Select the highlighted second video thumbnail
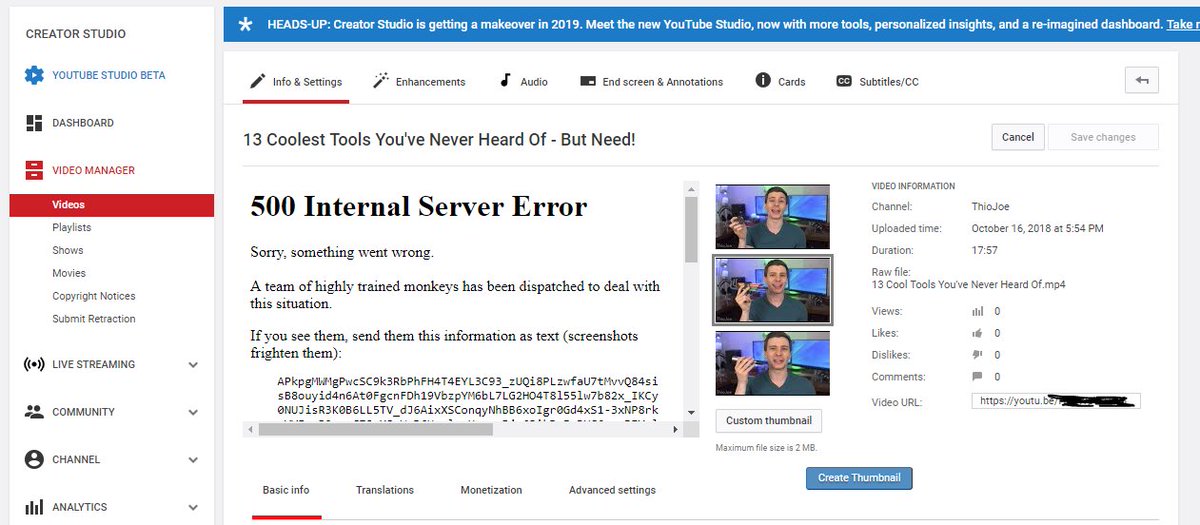This screenshot has width=1200, height=525. click(772, 289)
